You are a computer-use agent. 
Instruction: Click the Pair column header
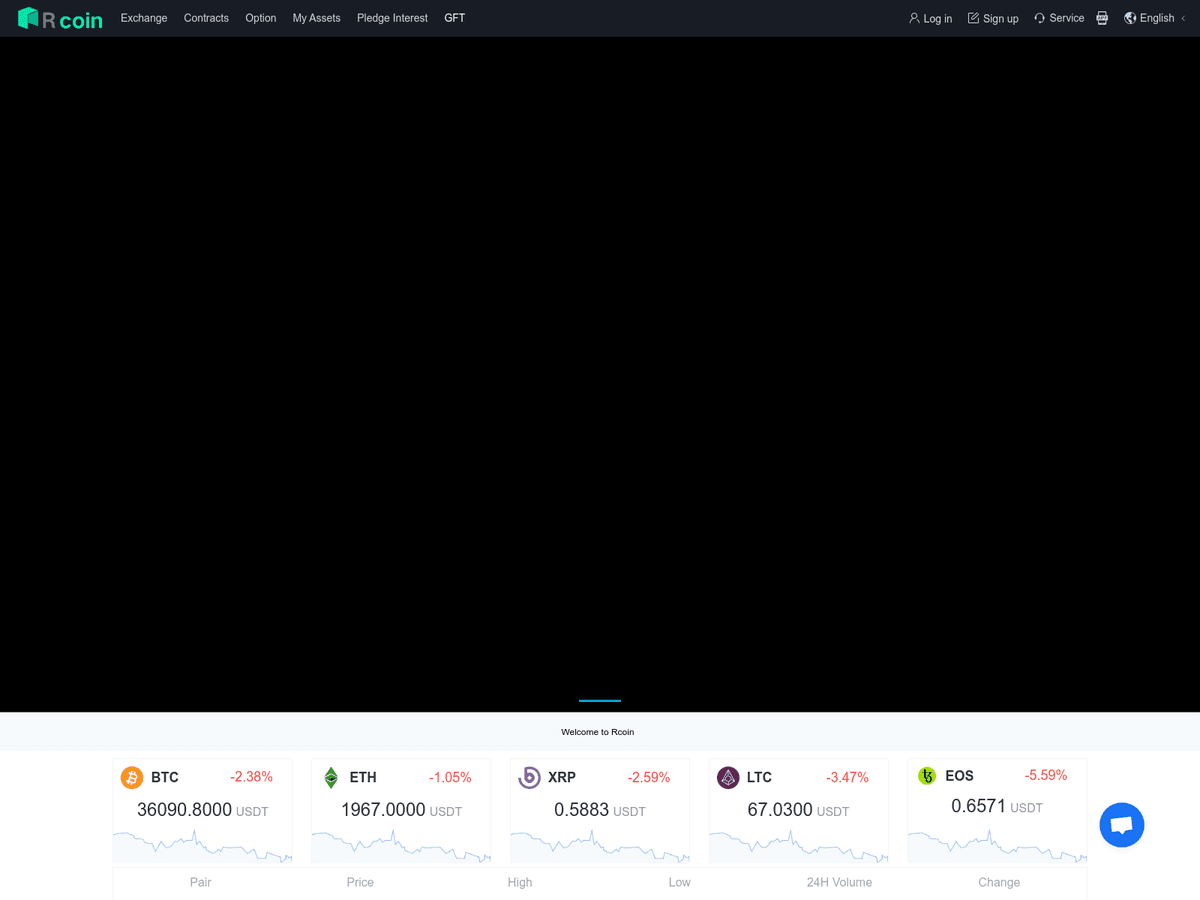coord(201,882)
